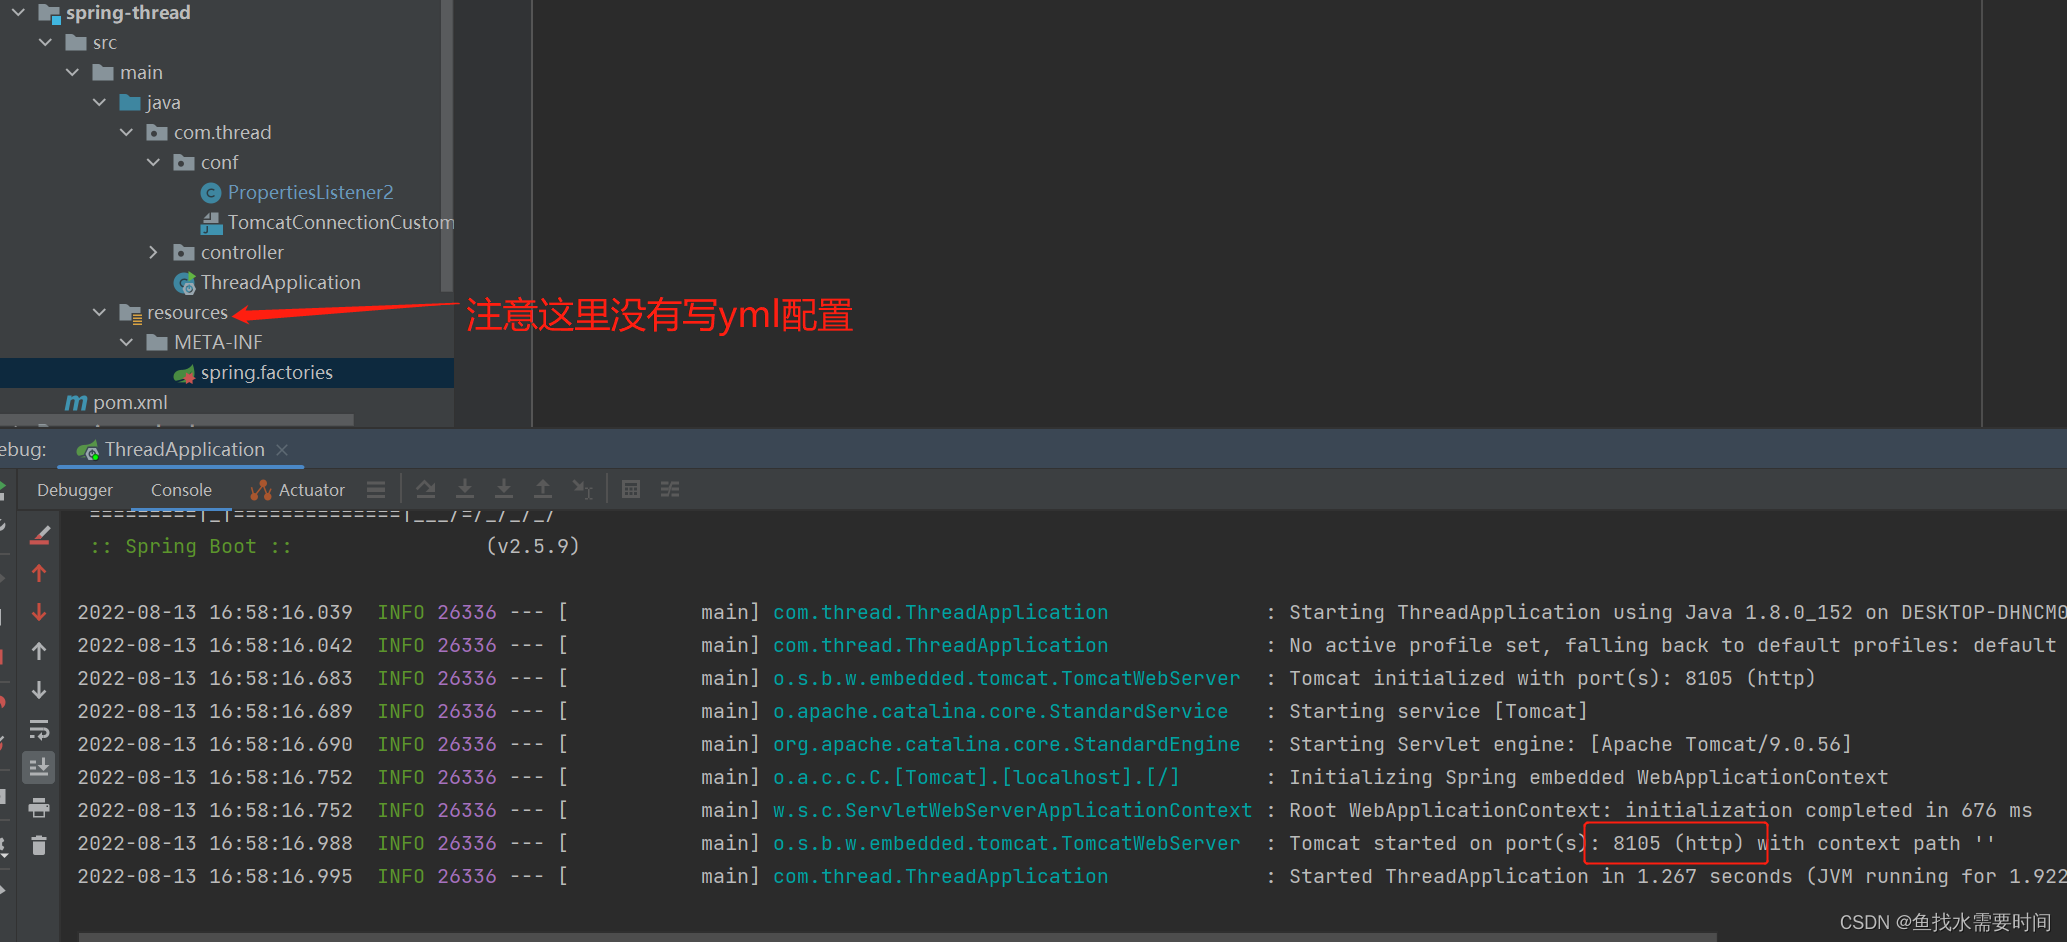2067x942 pixels.
Task: Print console output via printer icon
Action: pos(39,807)
